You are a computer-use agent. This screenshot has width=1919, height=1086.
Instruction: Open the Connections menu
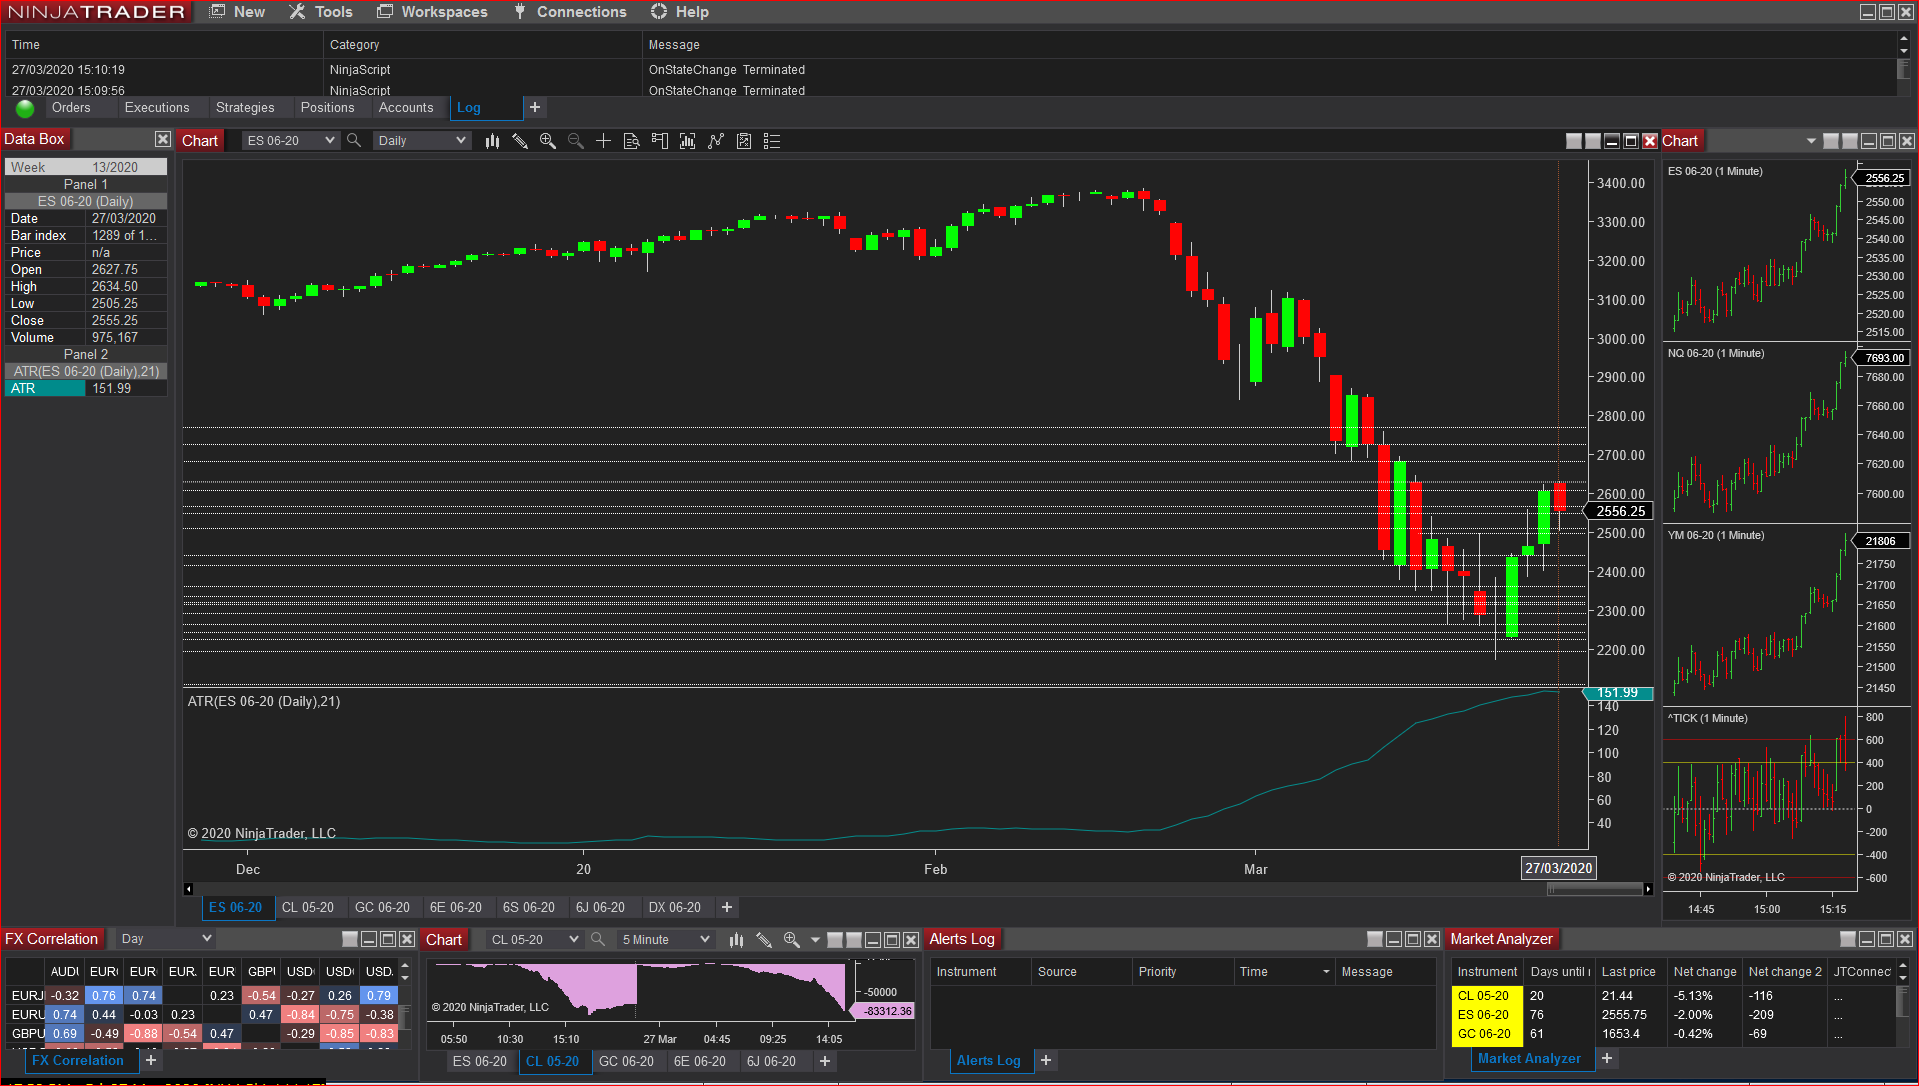(570, 12)
